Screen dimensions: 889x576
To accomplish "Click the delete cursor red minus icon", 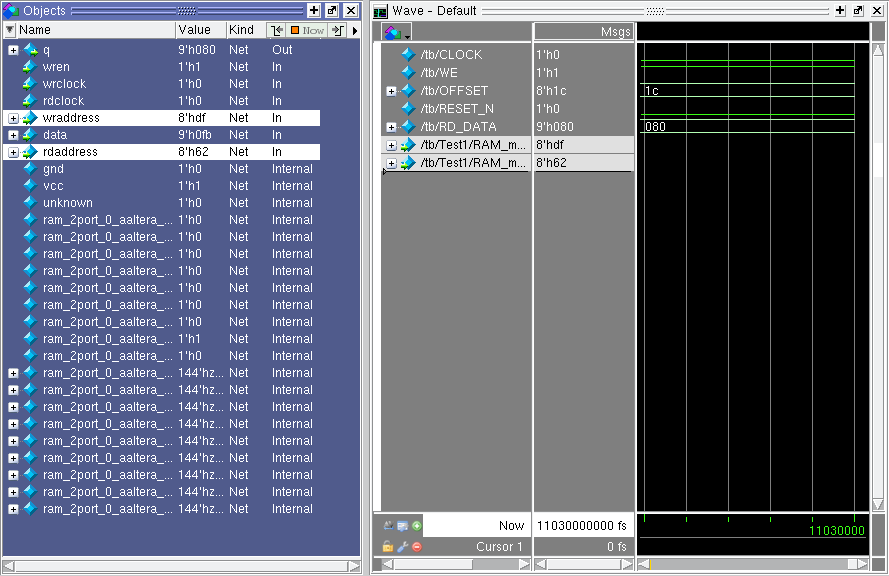I will (x=416, y=547).
